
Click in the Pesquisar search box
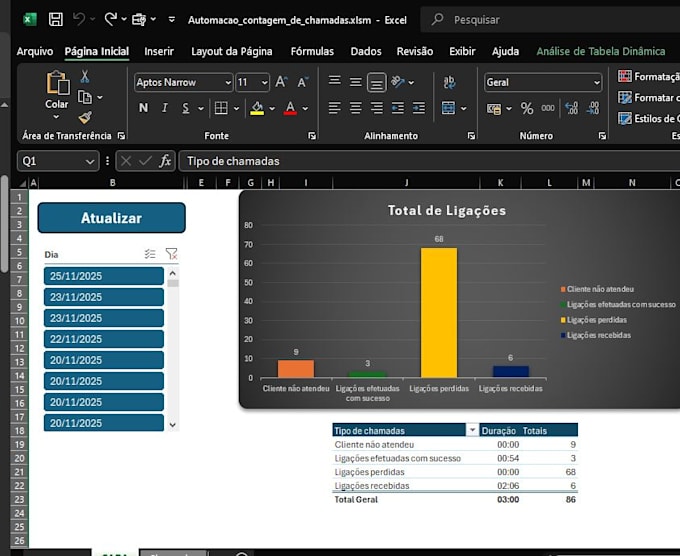click(550, 20)
